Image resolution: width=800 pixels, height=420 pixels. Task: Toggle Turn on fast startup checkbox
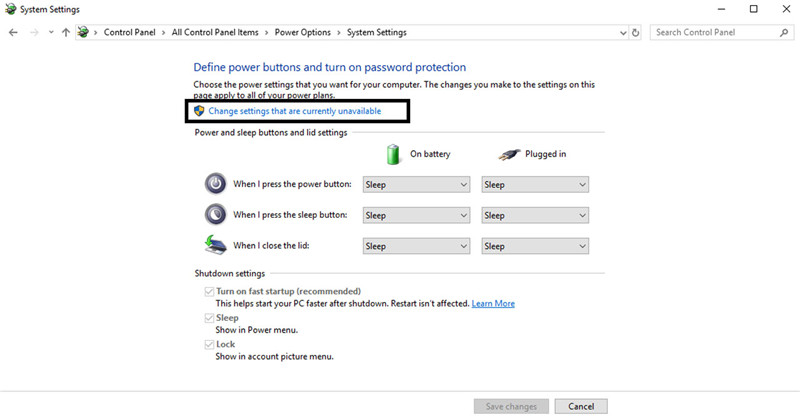207,291
